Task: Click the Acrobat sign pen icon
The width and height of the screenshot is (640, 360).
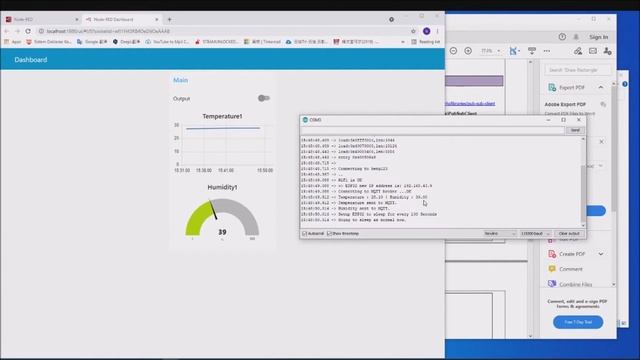Action: (578, 51)
